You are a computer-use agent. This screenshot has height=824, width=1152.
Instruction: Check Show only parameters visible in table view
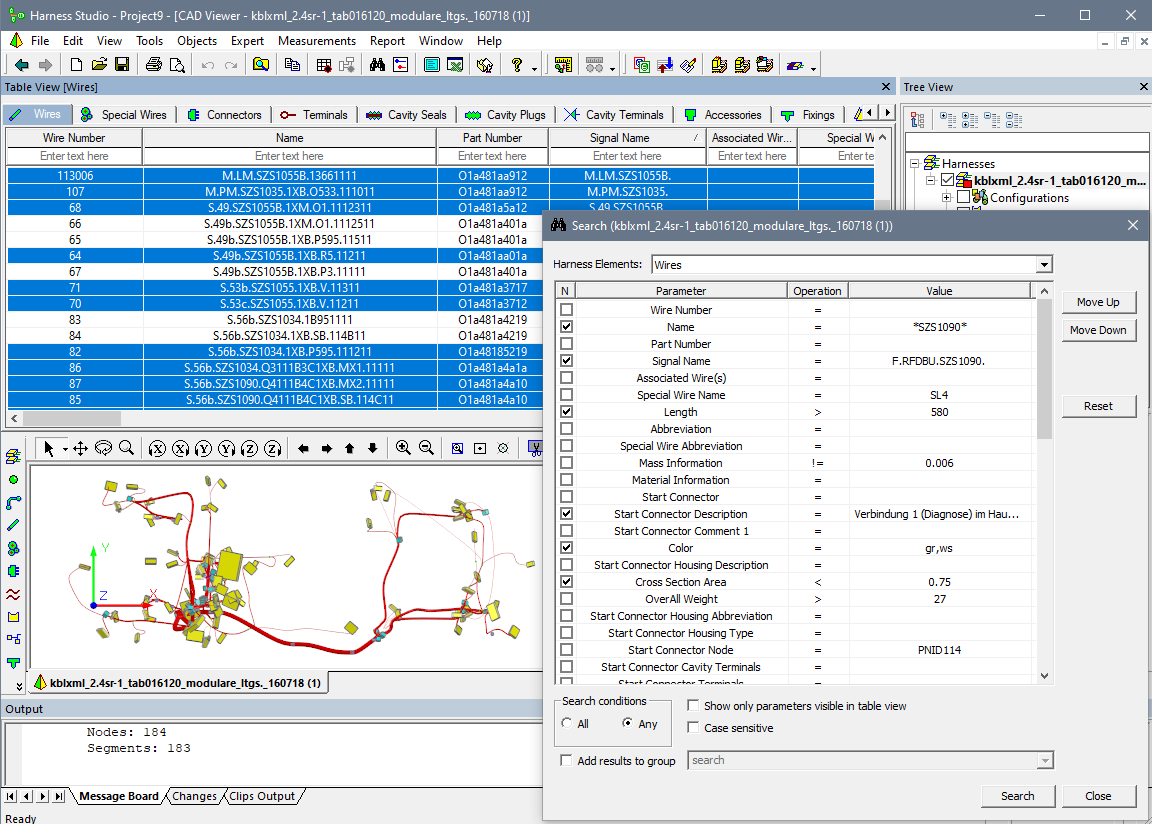[x=690, y=706]
